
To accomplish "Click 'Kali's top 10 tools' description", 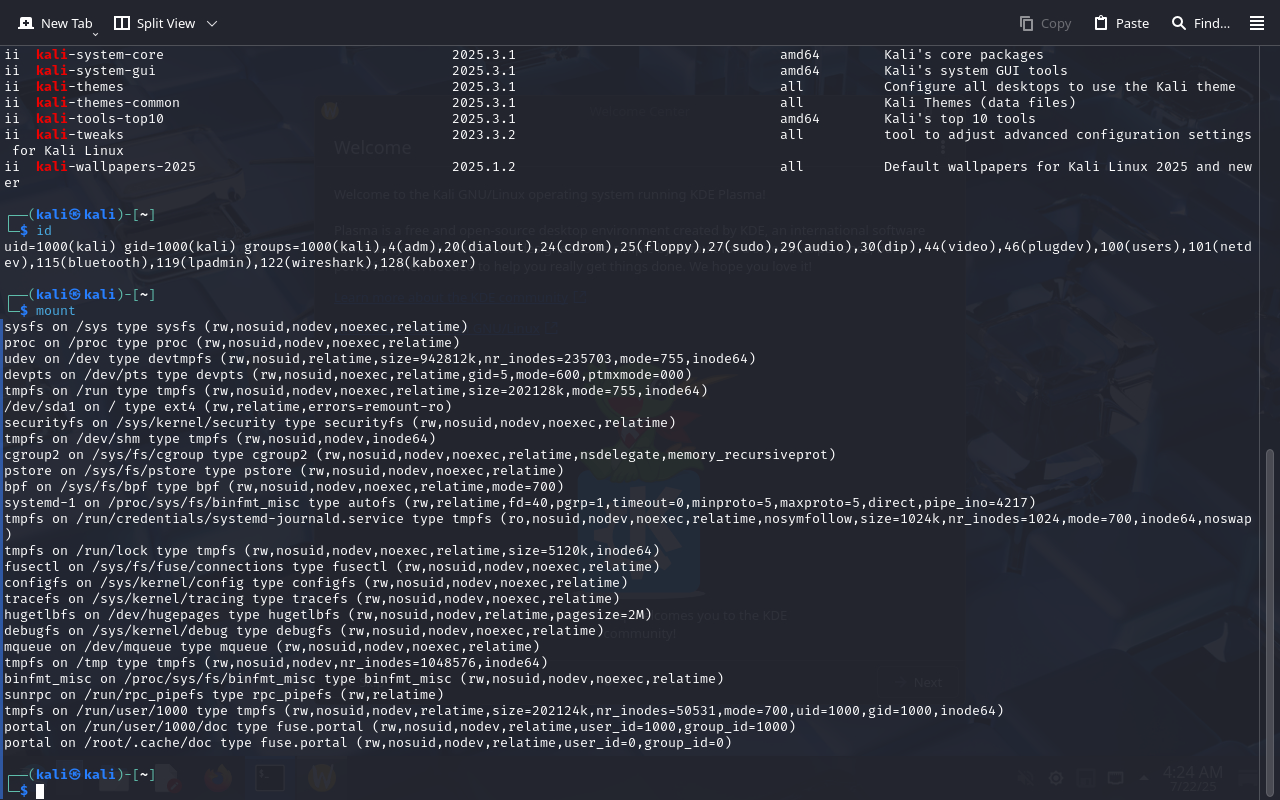I will click(960, 119).
